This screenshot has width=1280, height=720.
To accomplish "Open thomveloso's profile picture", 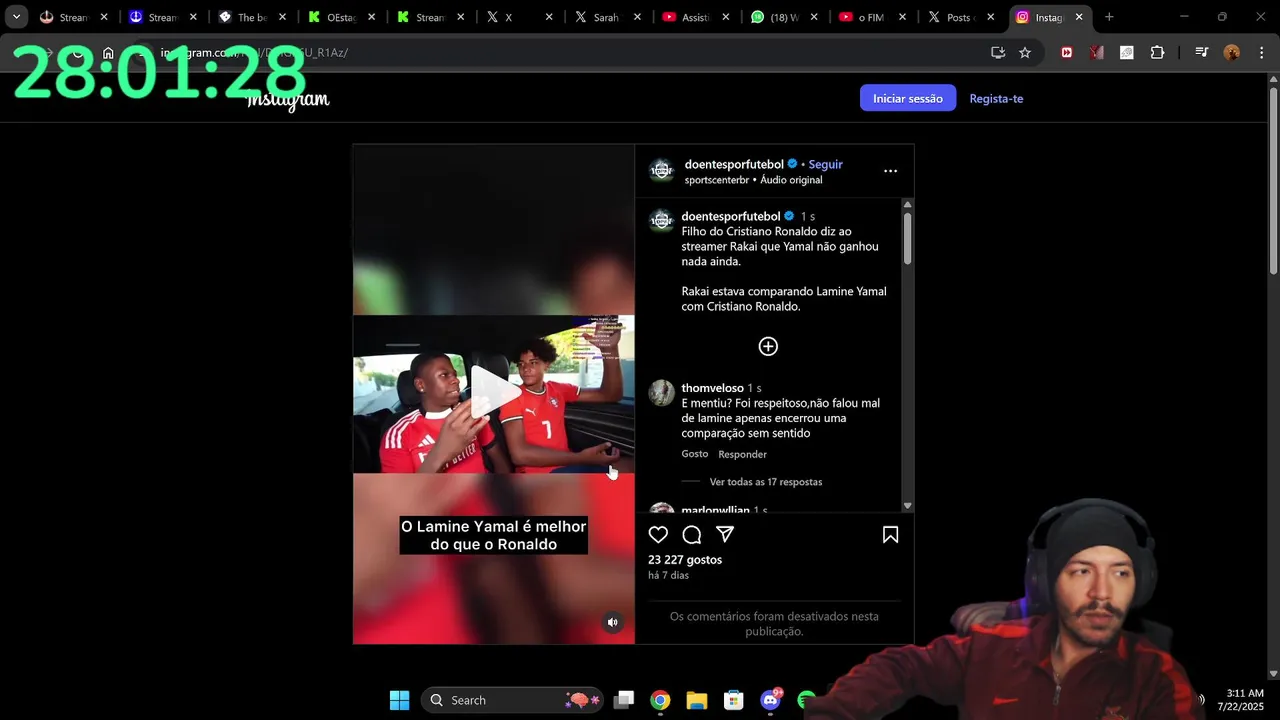I will pos(661,393).
